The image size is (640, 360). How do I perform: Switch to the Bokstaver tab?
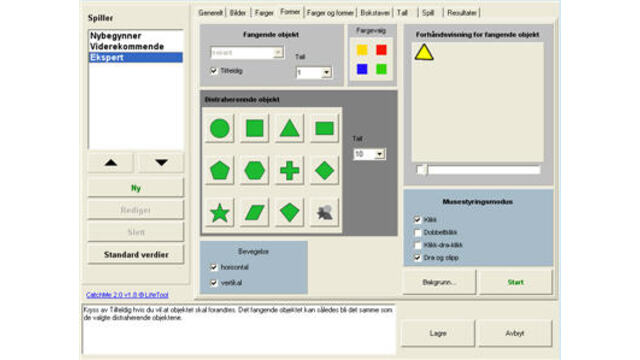pyautogui.click(x=375, y=13)
